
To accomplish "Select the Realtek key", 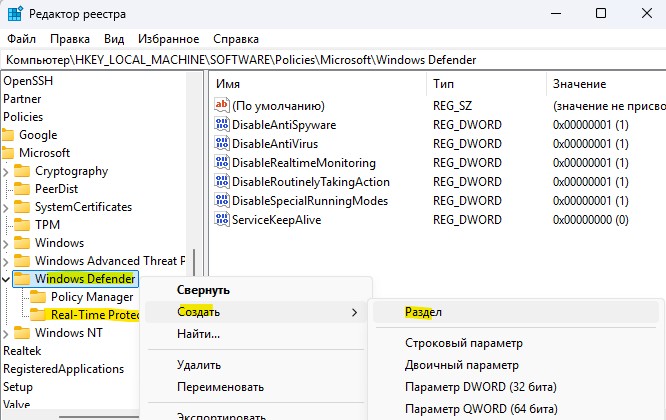I will (22, 351).
